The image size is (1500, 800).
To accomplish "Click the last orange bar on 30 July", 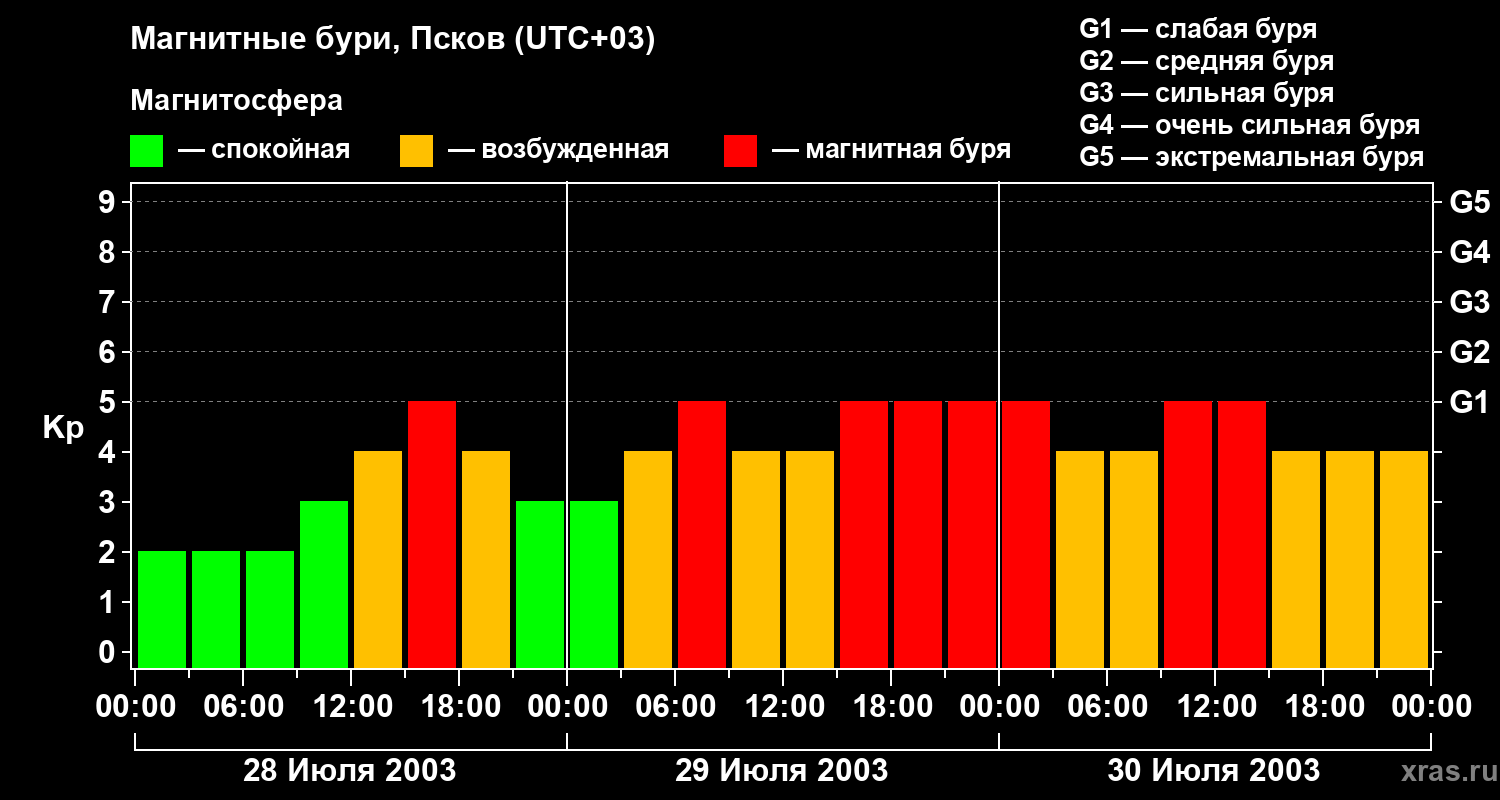I will pyautogui.click(x=1404, y=559).
